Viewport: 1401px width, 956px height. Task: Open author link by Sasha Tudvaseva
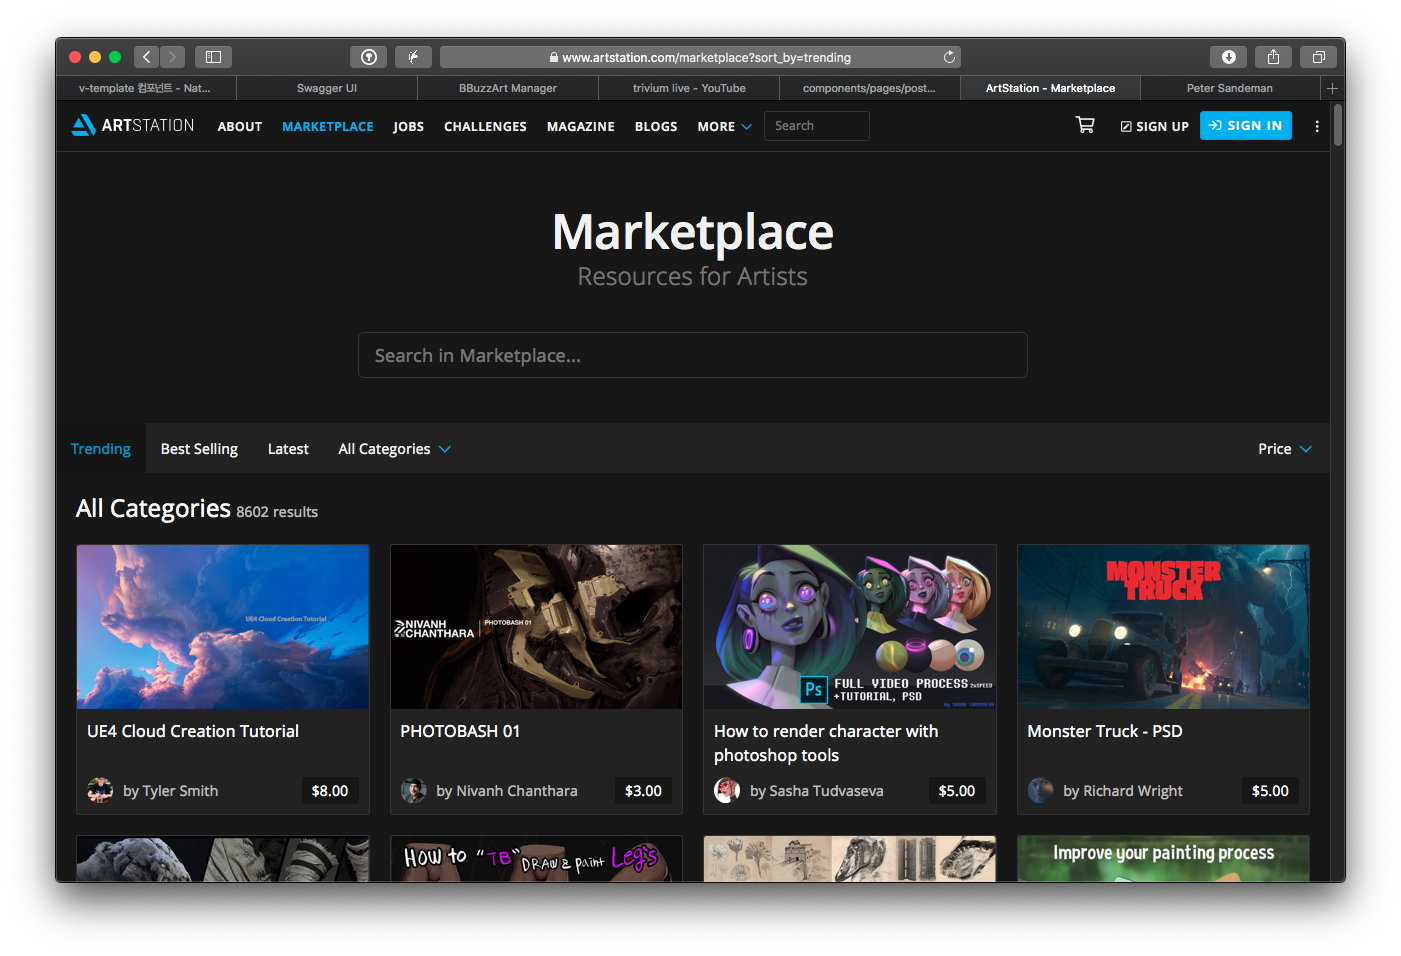[x=817, y=791]
